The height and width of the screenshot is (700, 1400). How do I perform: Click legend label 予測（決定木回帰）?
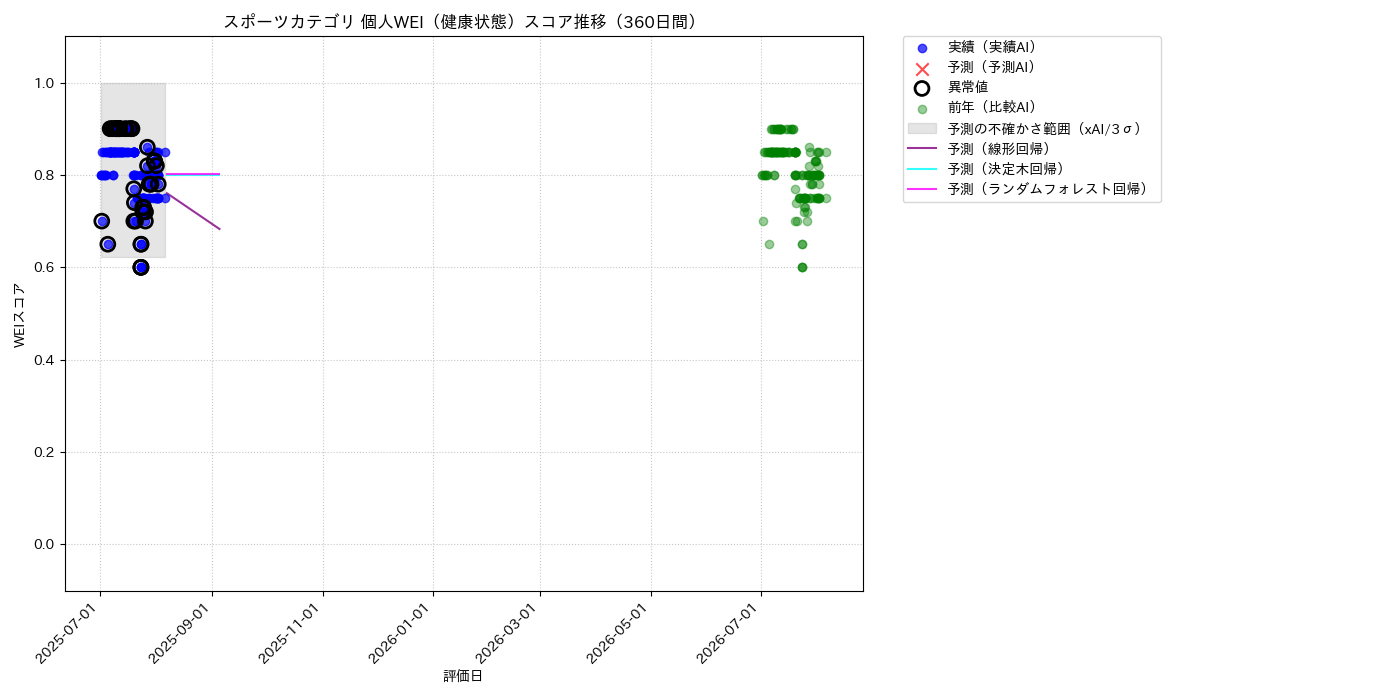pos(1006,168)
